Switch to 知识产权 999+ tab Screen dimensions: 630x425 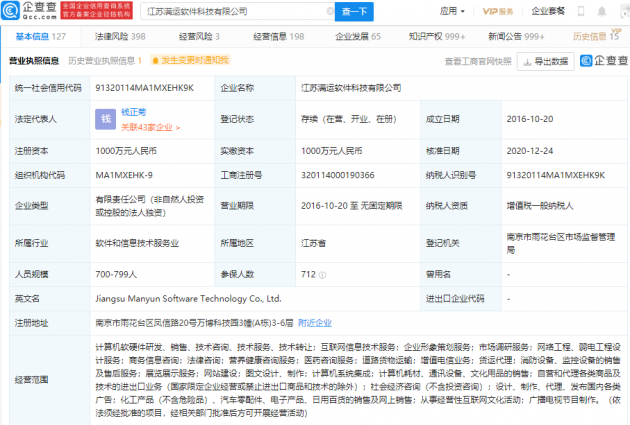pyautogui.click(x=437, y=37)
